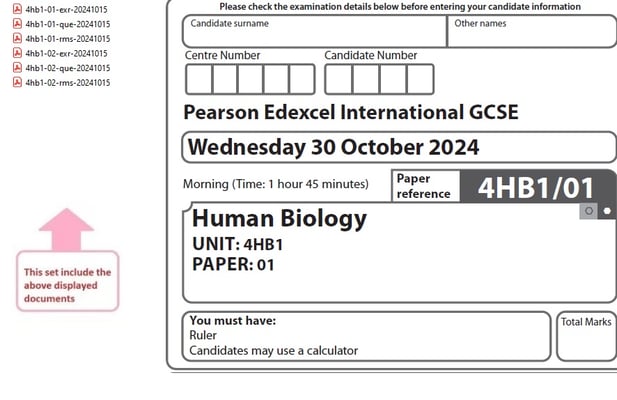Click the PDF icon beside 4hb1-02-rms-20241015
This screenshot has width=617, height=400.
click(x=17, y=83)
